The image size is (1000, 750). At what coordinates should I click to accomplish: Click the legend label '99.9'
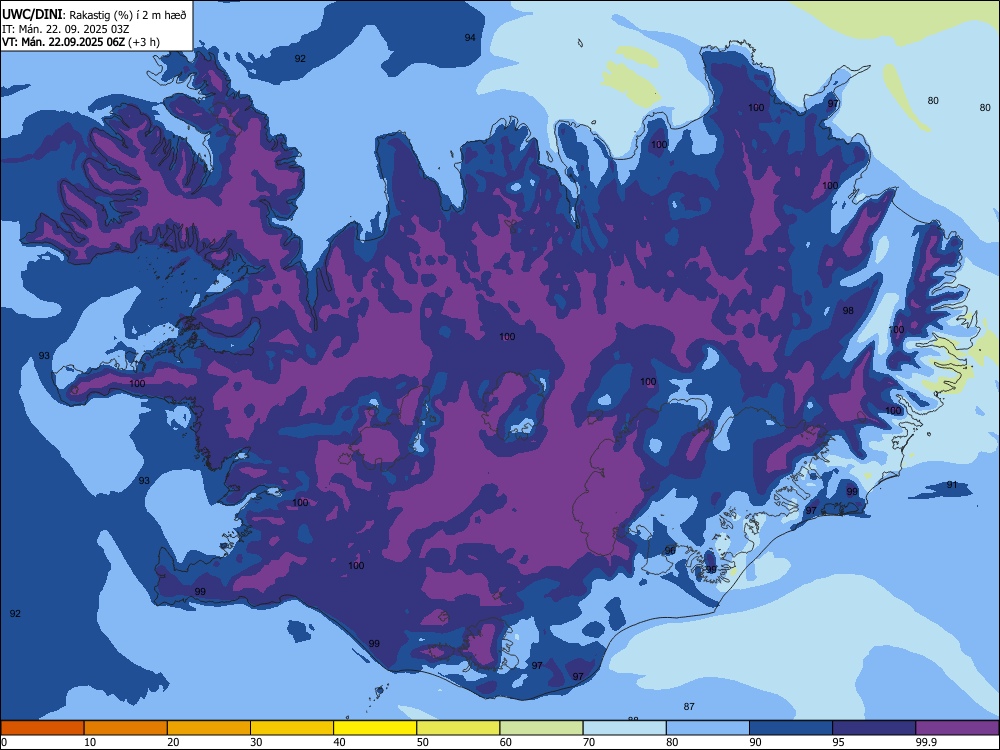925,742
